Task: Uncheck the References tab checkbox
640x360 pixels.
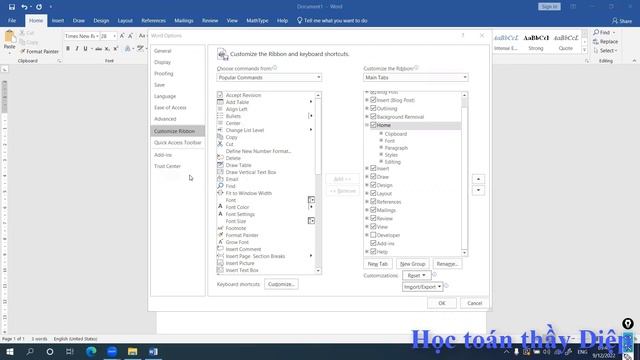Action: pyautogui.click(x=373, y=202)
